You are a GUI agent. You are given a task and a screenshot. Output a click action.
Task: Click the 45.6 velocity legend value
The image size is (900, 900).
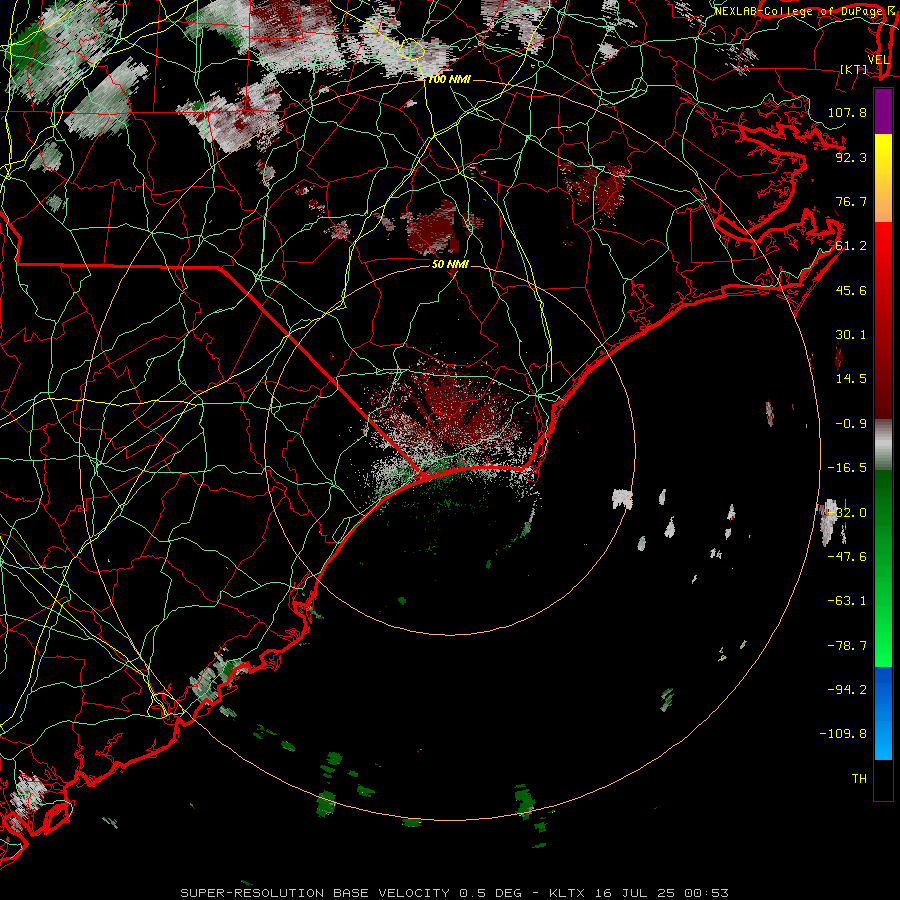click(851, 290)
